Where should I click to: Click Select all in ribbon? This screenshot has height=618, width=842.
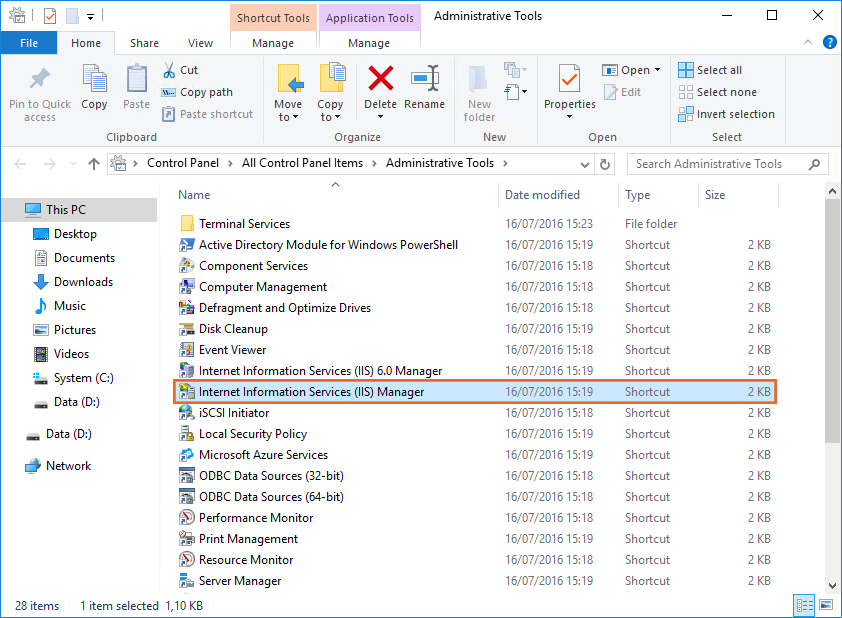pos(709,70)
